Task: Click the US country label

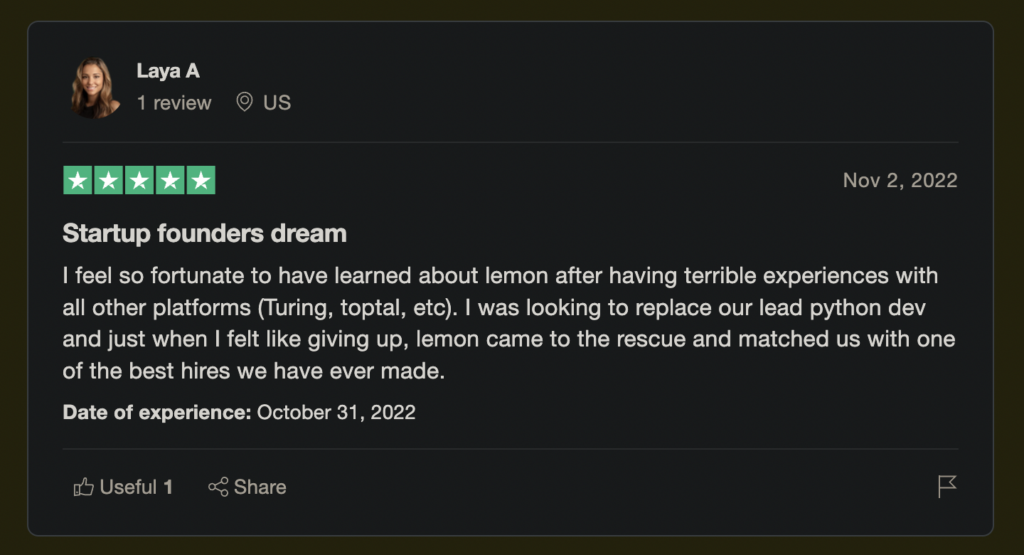Action: click(x=277, y=103)
